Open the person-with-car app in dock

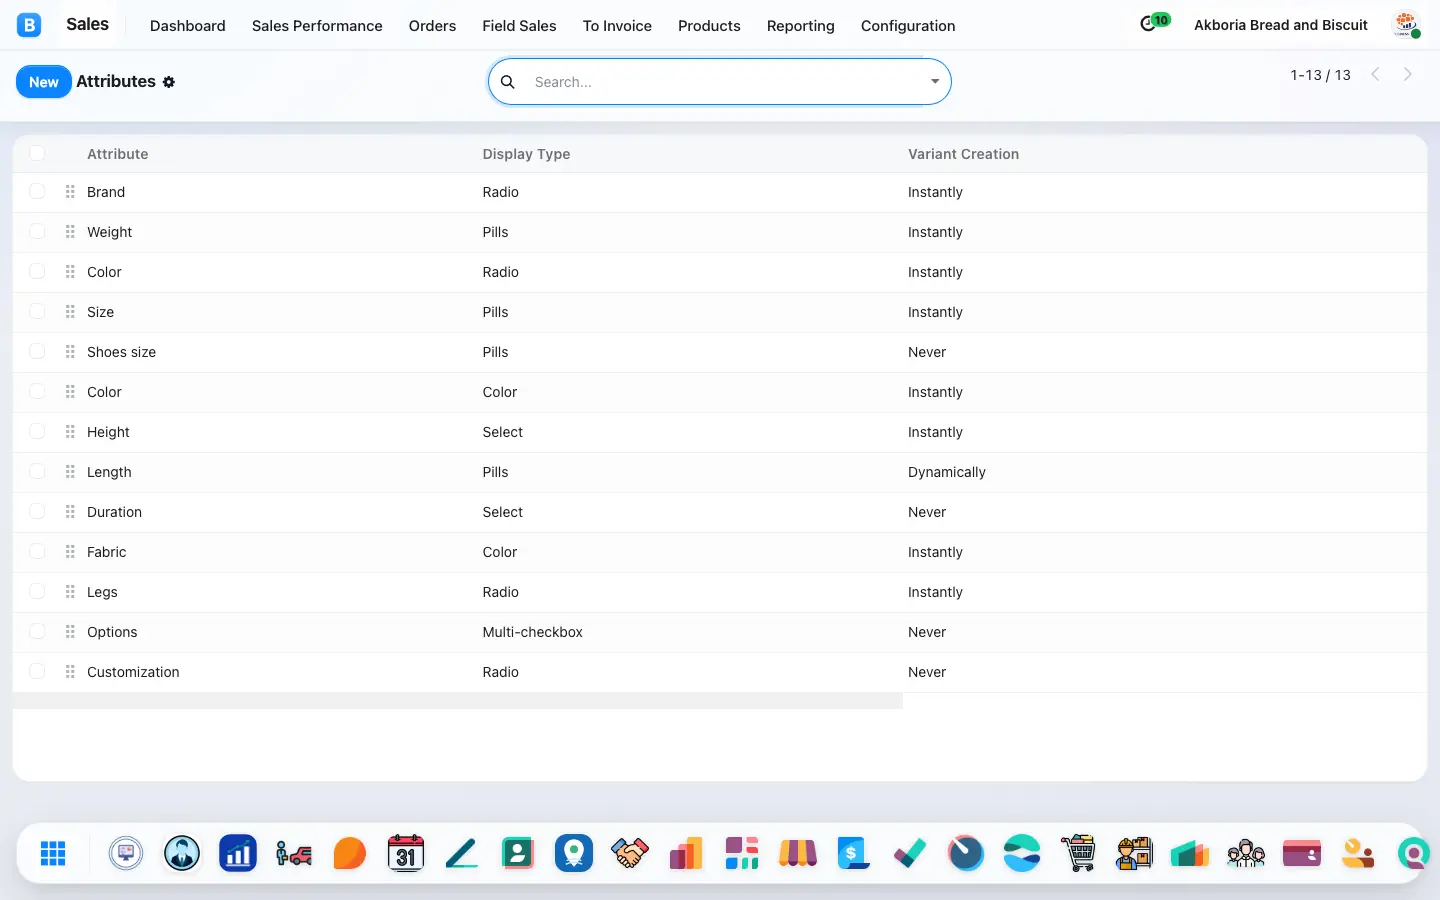pos(294,853)
